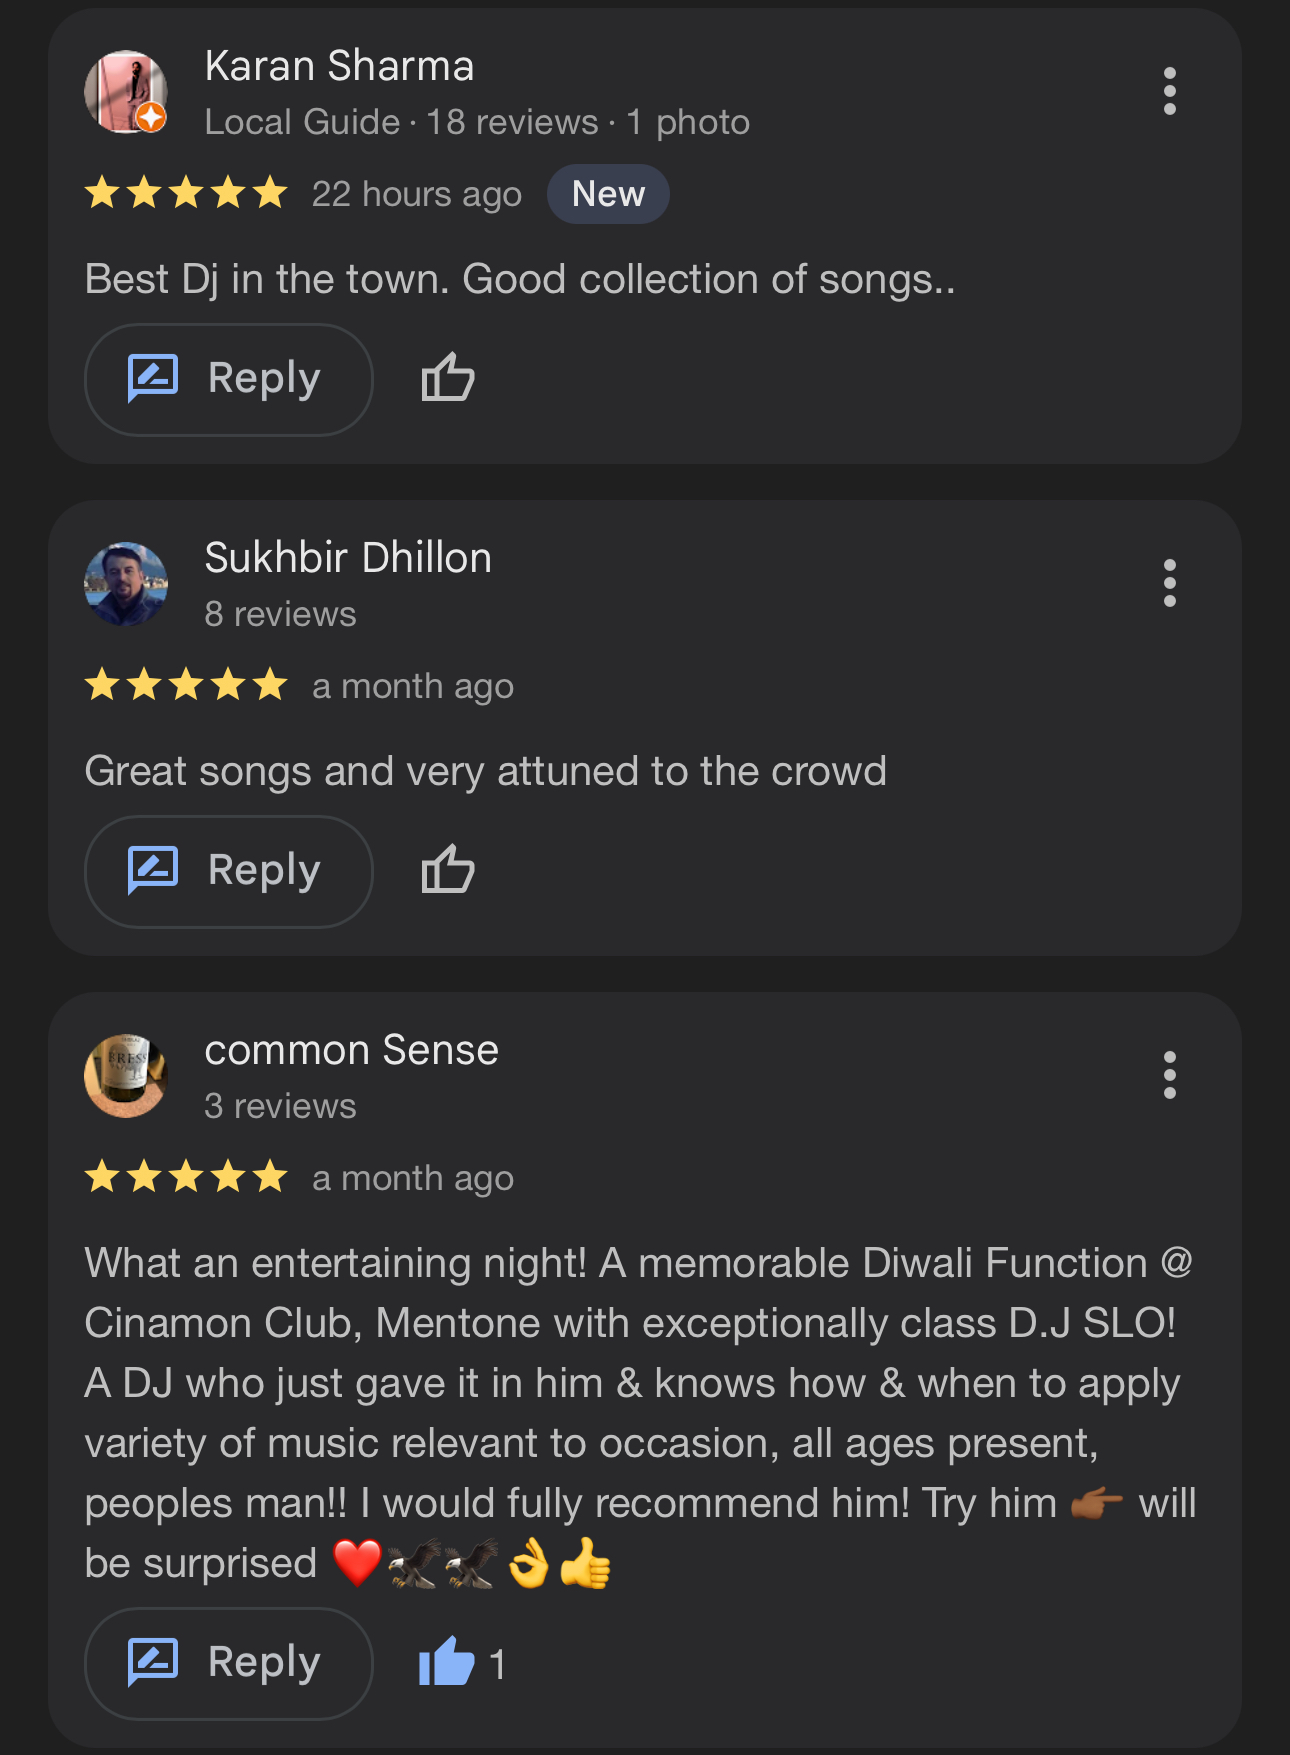Tap the Local Guide badge on Karan's avatar
Viewport: 1290px width, 1755px height.
tap(151, 117)
